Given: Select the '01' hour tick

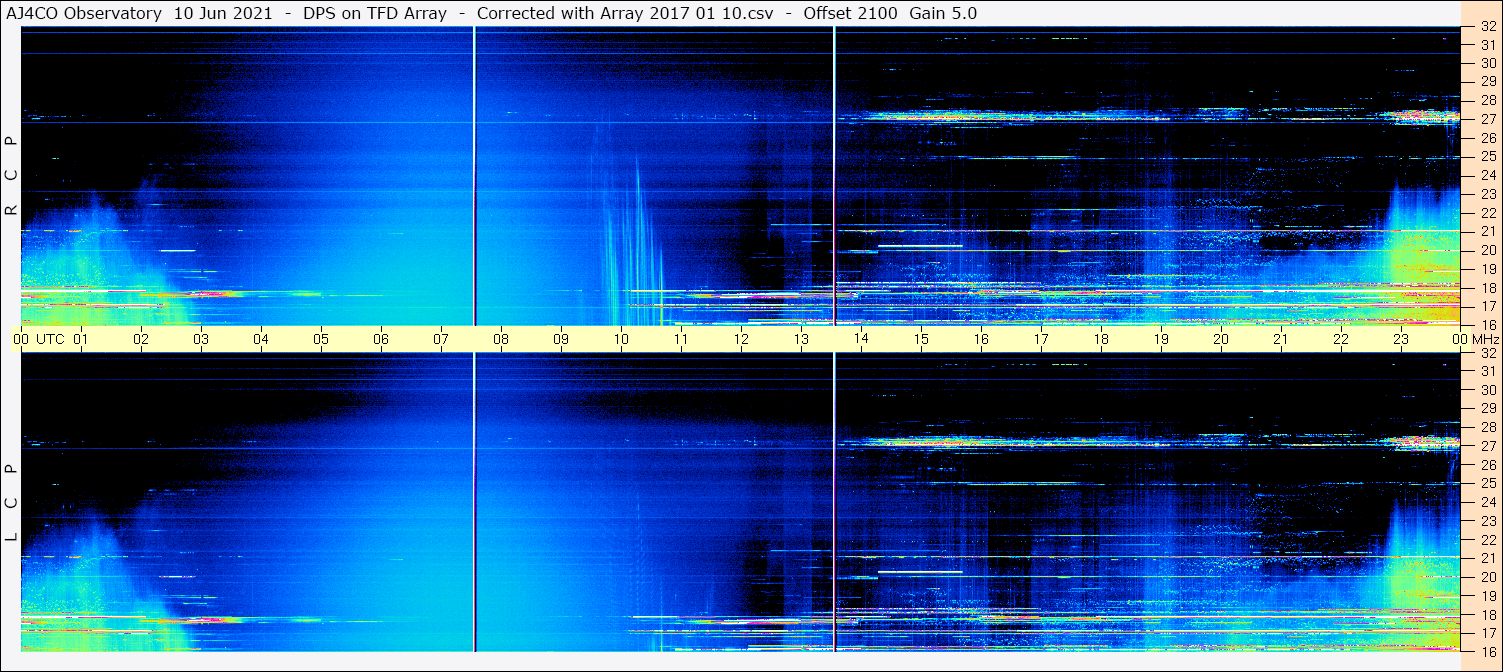Looking at the screenshot, I should pyautogui.click(x=81, y=339).
